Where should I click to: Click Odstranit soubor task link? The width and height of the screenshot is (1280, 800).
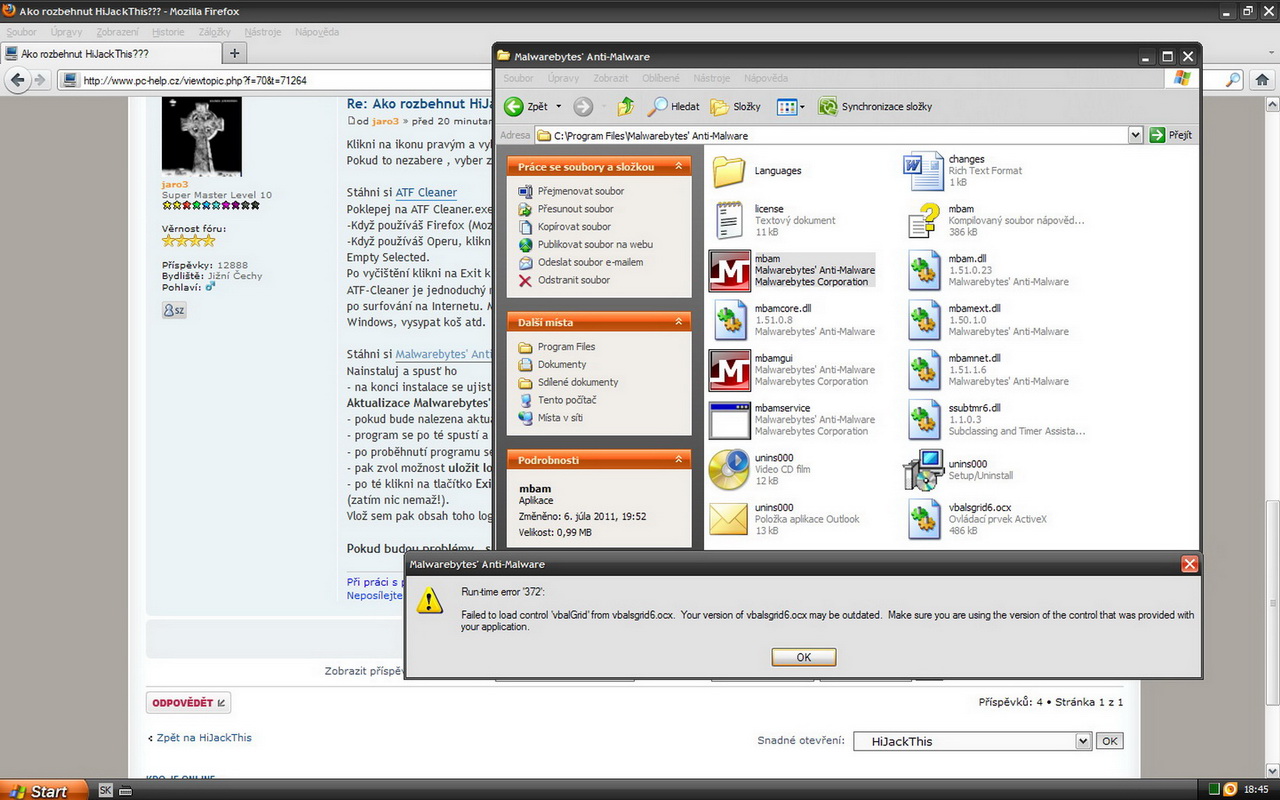coord(573,280)
